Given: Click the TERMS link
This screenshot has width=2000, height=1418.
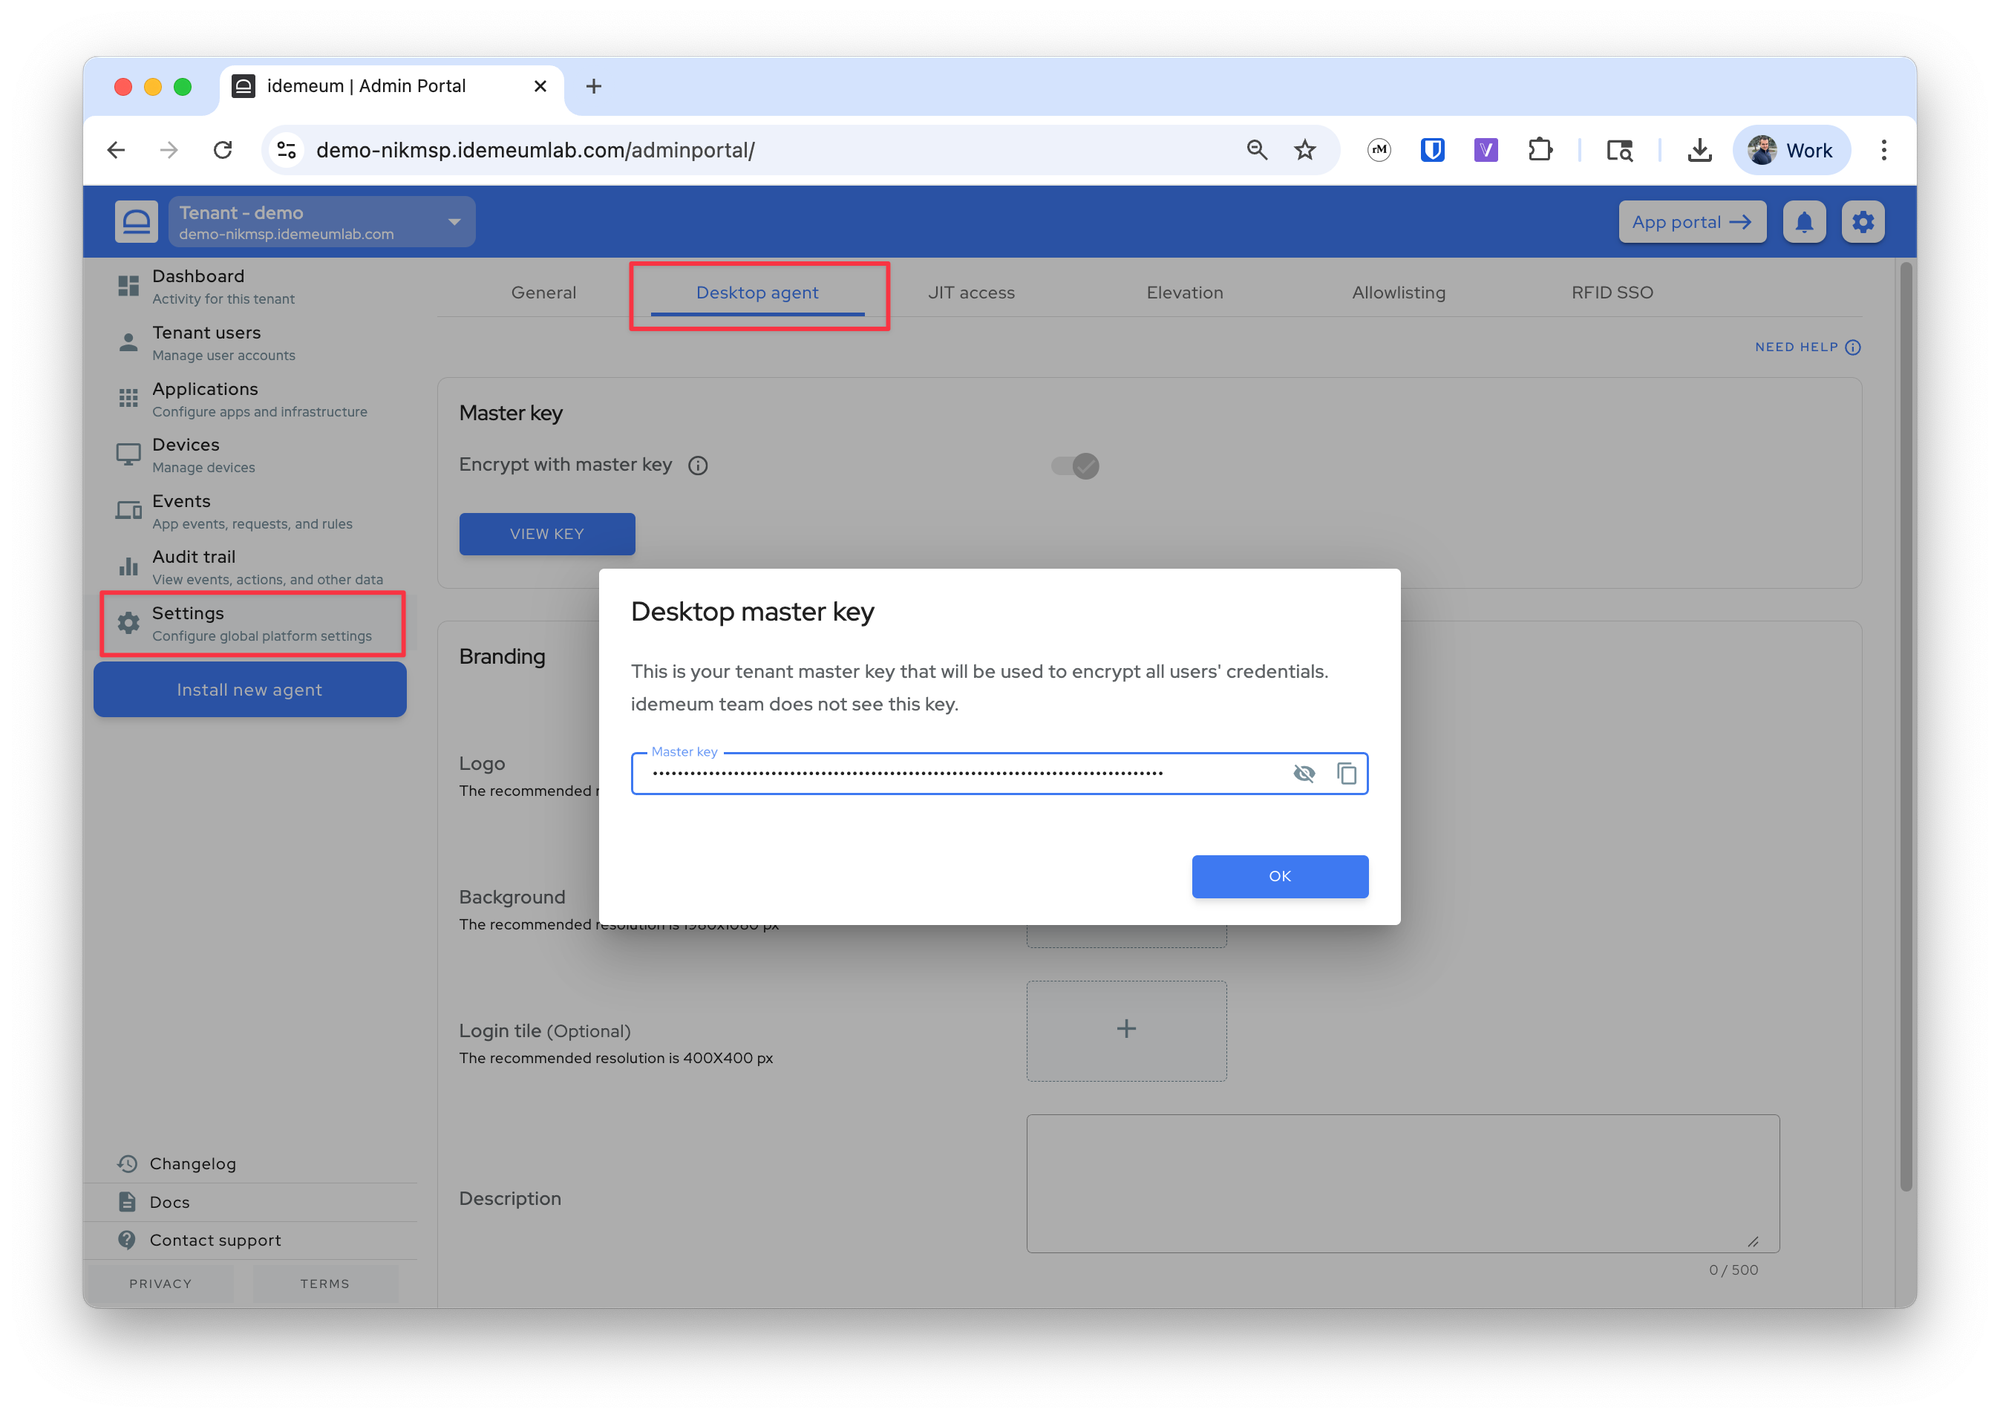Looking at the screenshot, I should (x=325, y=1283).
